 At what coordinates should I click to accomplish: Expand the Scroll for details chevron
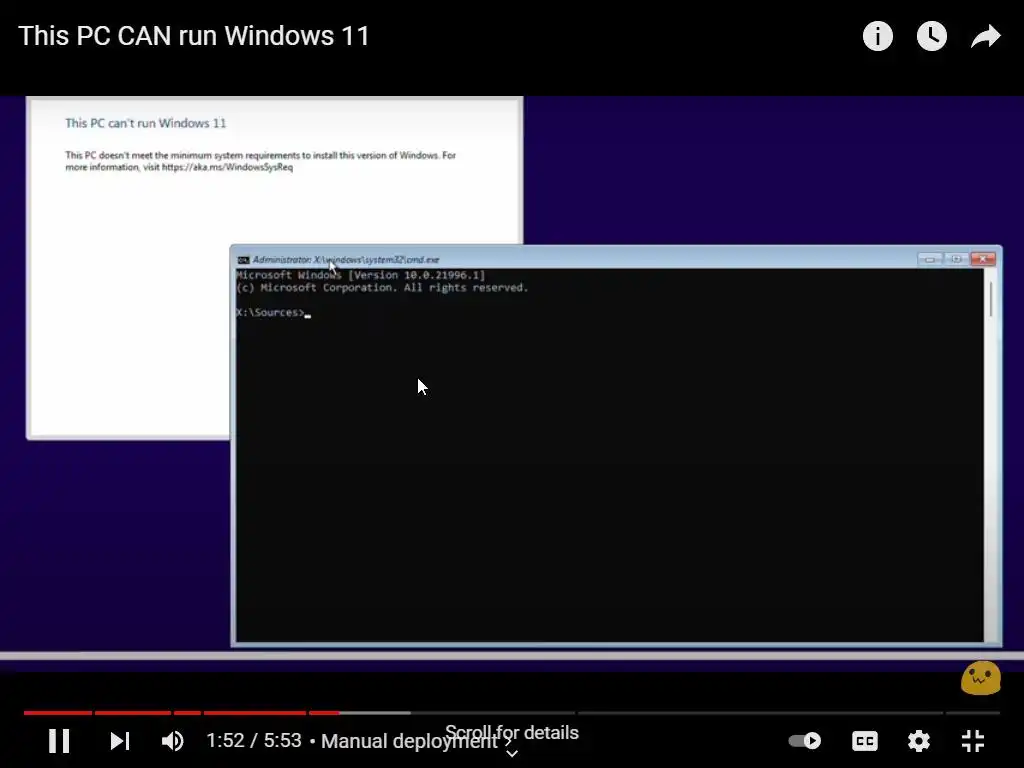click(512, 754)
